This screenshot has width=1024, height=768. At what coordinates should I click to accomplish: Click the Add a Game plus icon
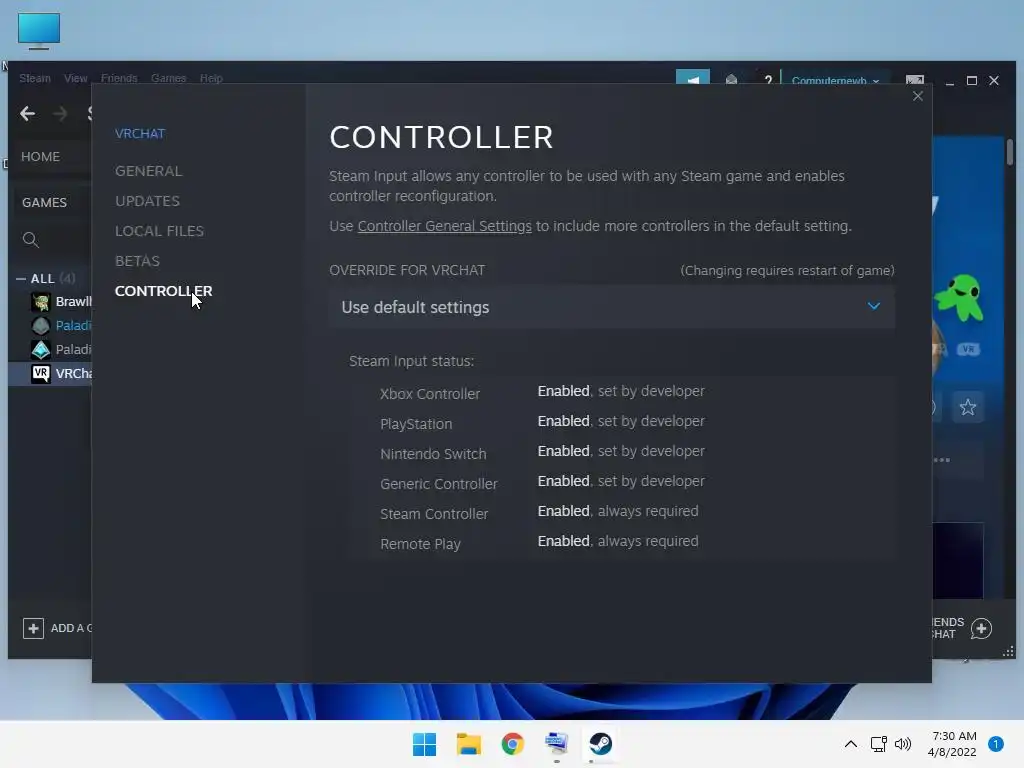pyautogui.click(x=33, y=628)
